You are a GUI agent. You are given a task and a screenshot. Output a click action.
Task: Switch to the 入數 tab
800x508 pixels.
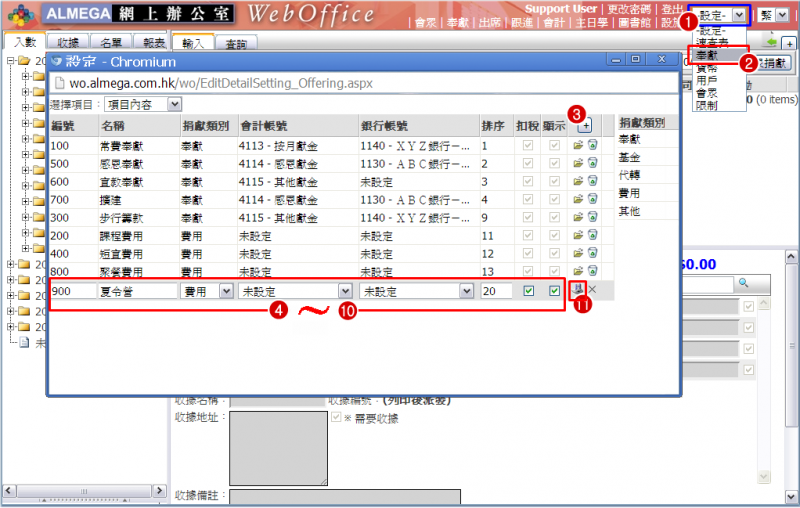point(24,42)
